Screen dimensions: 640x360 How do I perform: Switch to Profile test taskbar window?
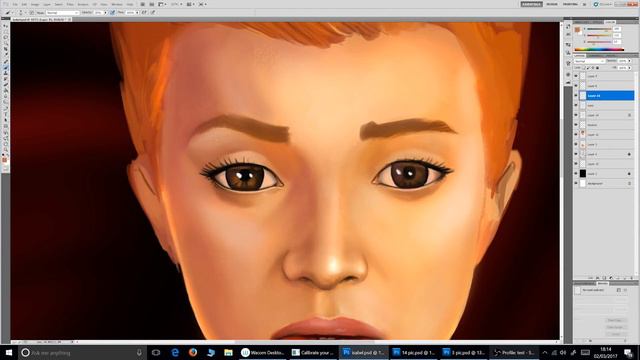point(514,352)
